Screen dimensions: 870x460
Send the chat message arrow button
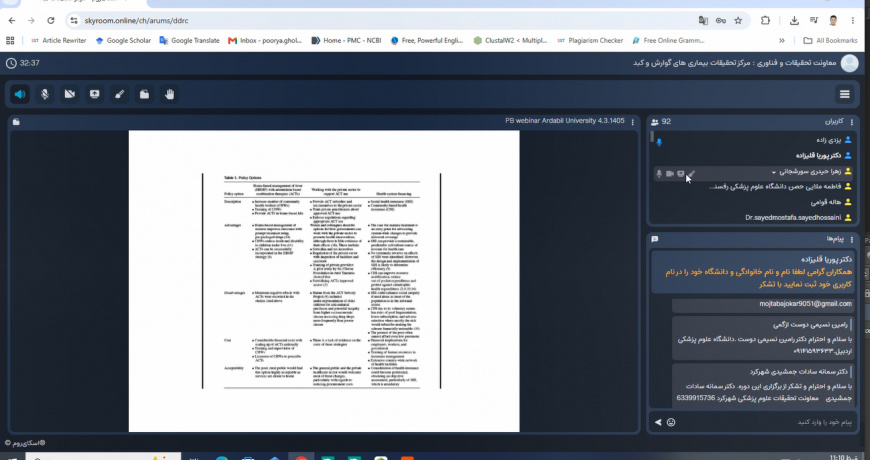[x=658, y=422]
